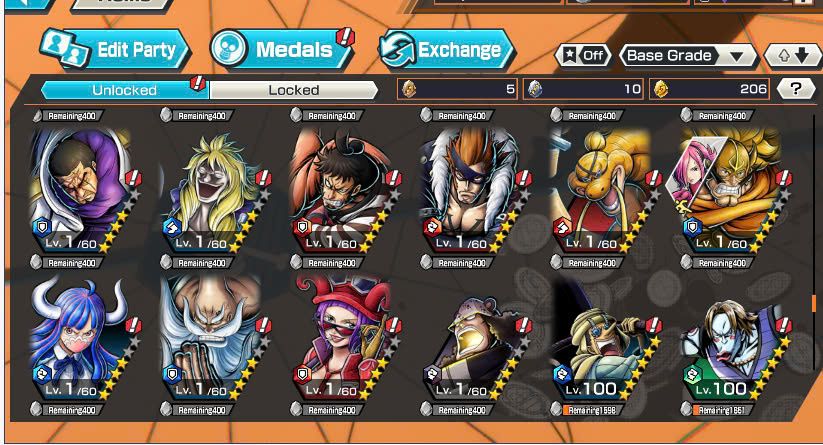Open the Edit Party screen
Screen dimensions: 823x445
[114, 49]
